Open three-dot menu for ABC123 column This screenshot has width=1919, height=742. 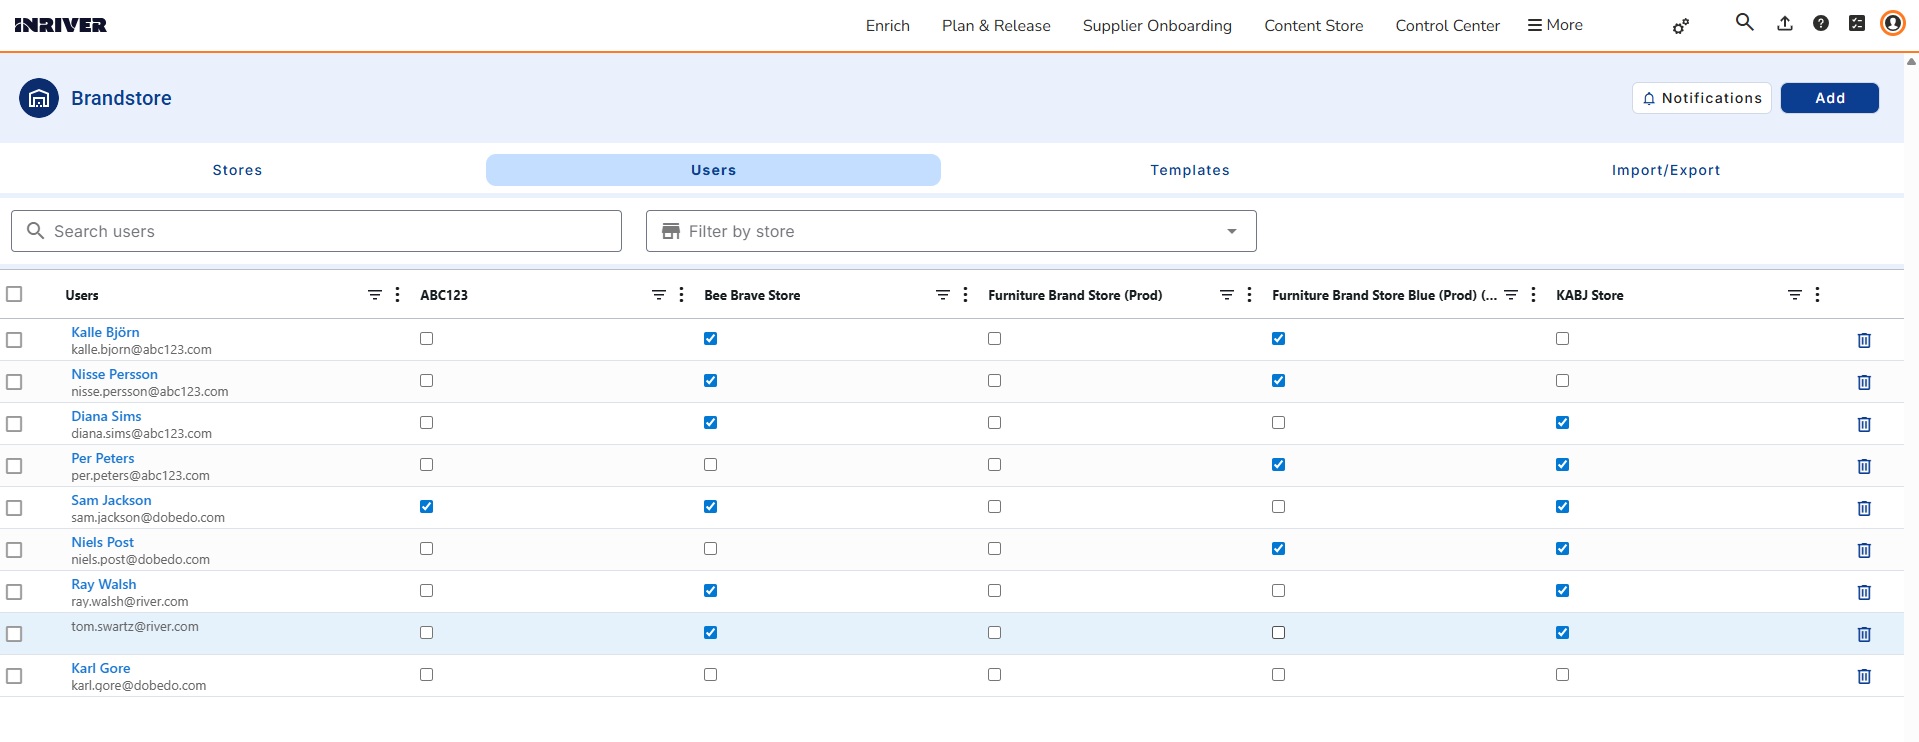(682, 295)
